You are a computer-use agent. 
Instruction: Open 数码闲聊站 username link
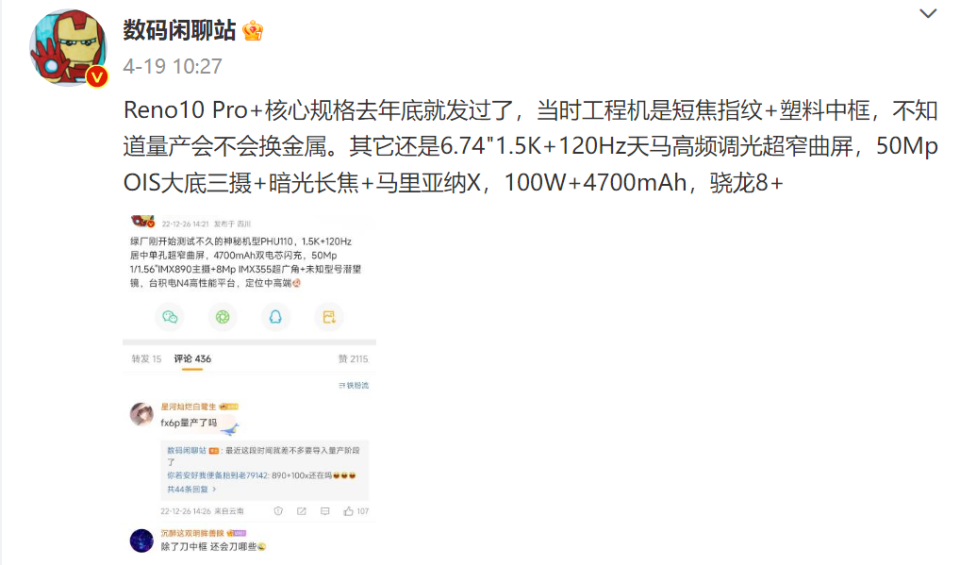tap(179, 30)
